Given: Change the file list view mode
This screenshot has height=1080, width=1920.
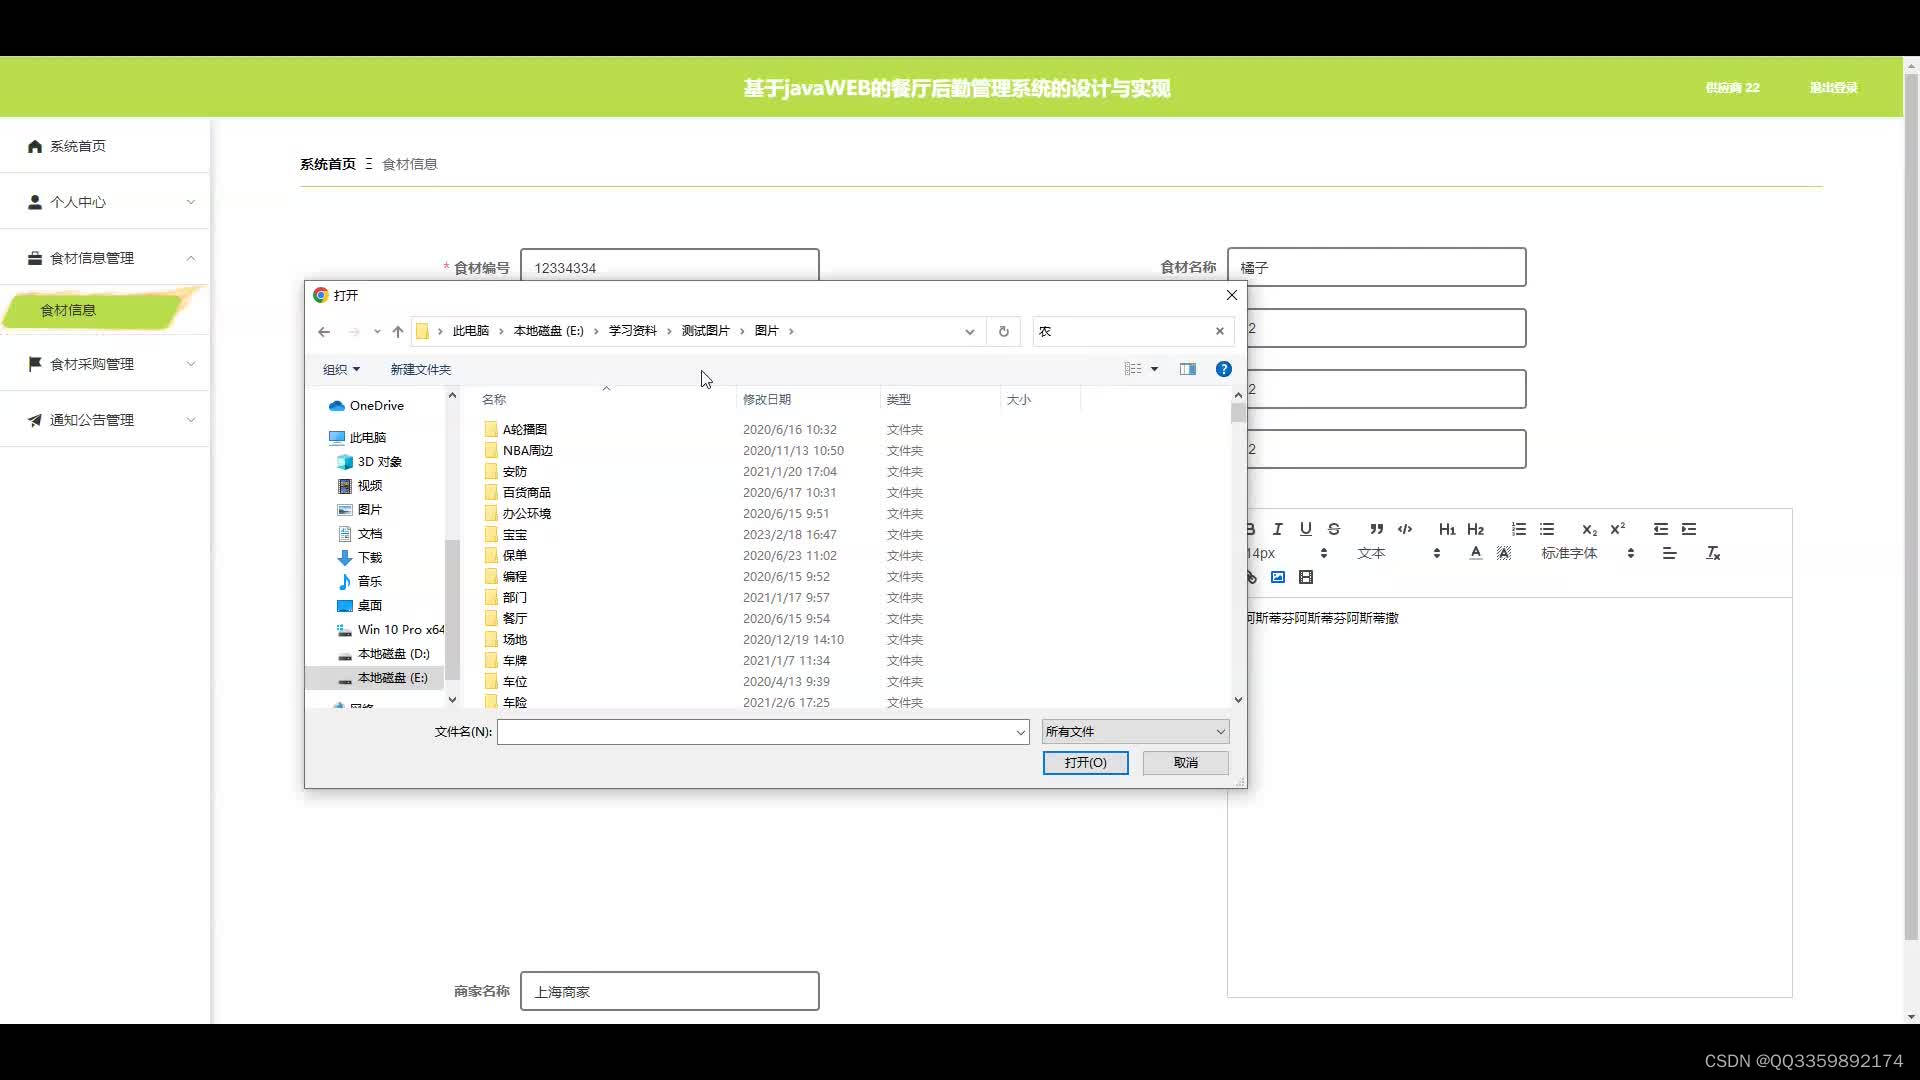Looking at the screenshot, I should coord(1133,369).
